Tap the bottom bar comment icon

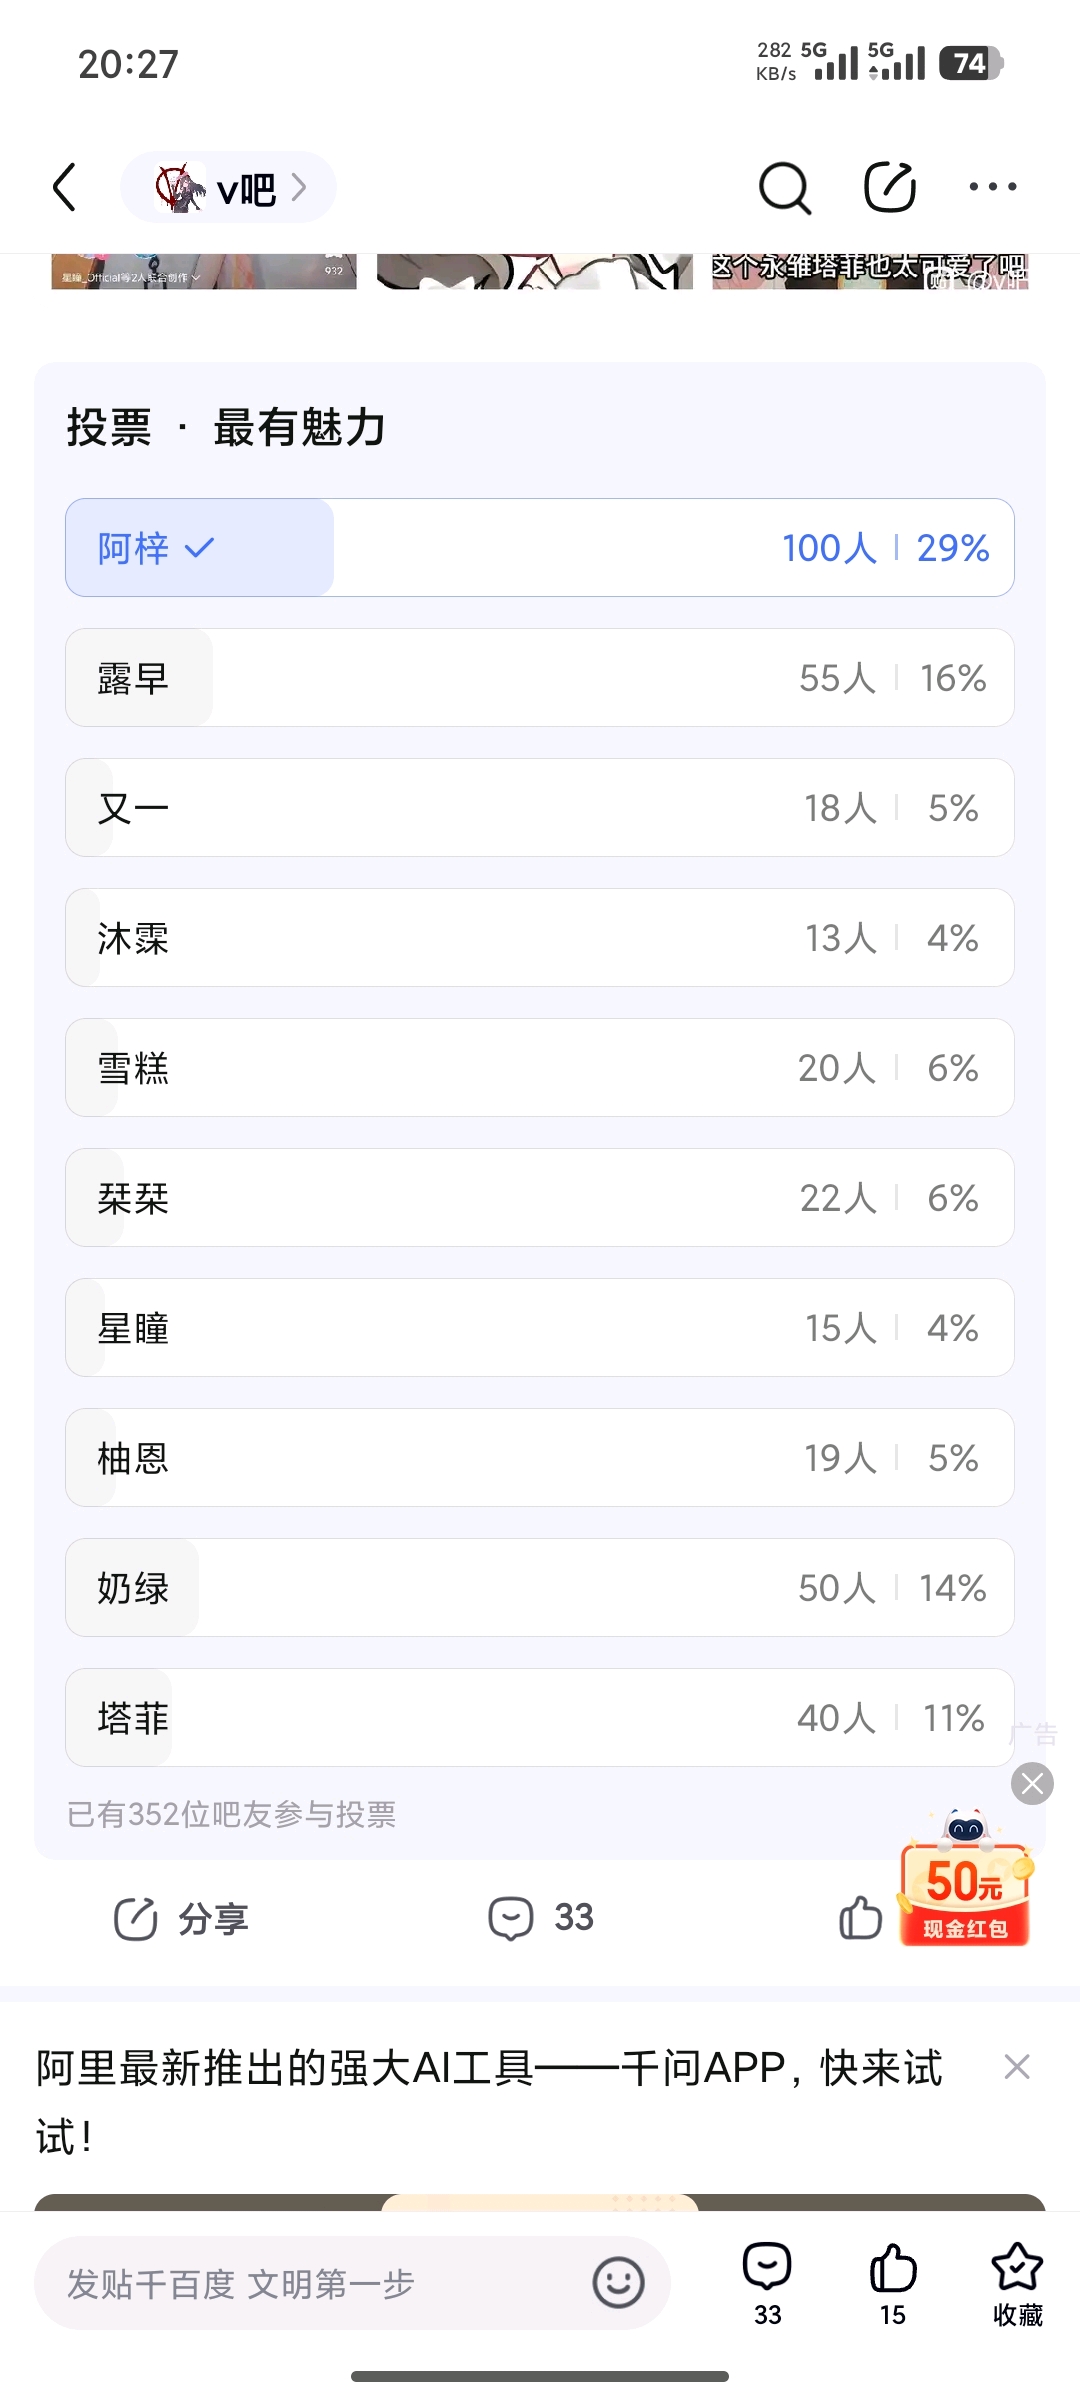point(767,2268)
